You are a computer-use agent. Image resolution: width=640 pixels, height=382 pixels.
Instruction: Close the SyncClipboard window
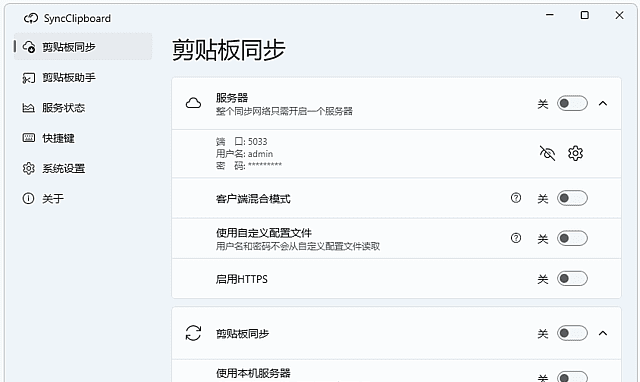(619, 15)
